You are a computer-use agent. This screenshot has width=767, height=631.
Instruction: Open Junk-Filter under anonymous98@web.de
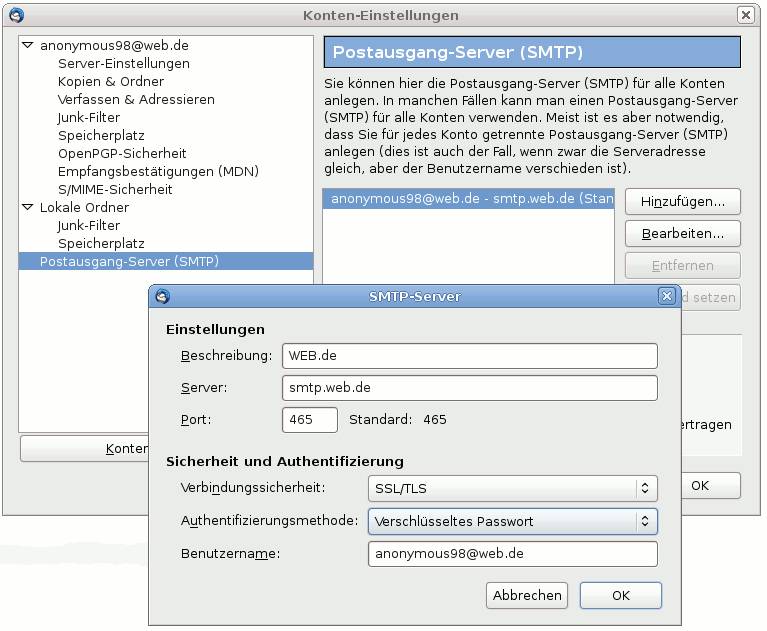[x=89, y=118]
